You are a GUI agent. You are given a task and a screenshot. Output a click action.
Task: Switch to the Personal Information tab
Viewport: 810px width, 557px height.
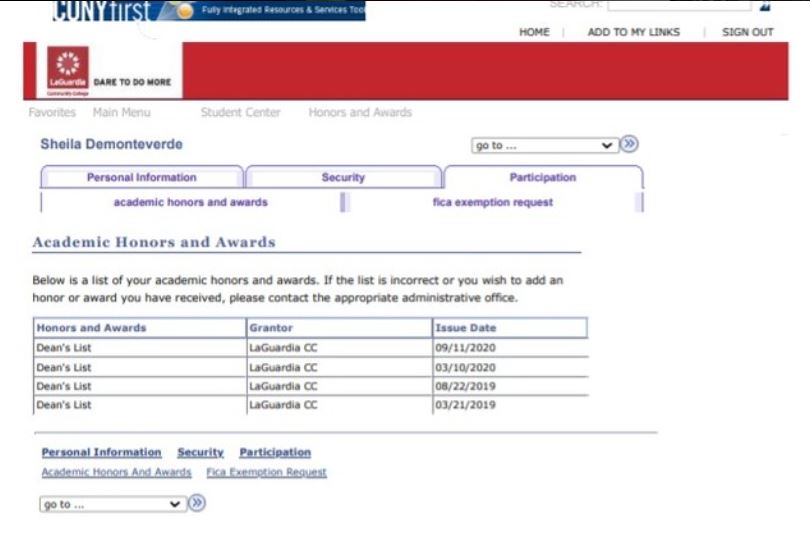click(141, 178)
